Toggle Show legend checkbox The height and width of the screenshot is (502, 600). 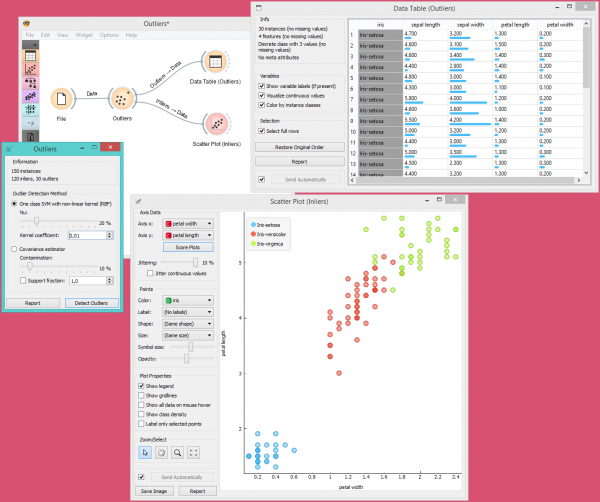click(x=141, y=386)
